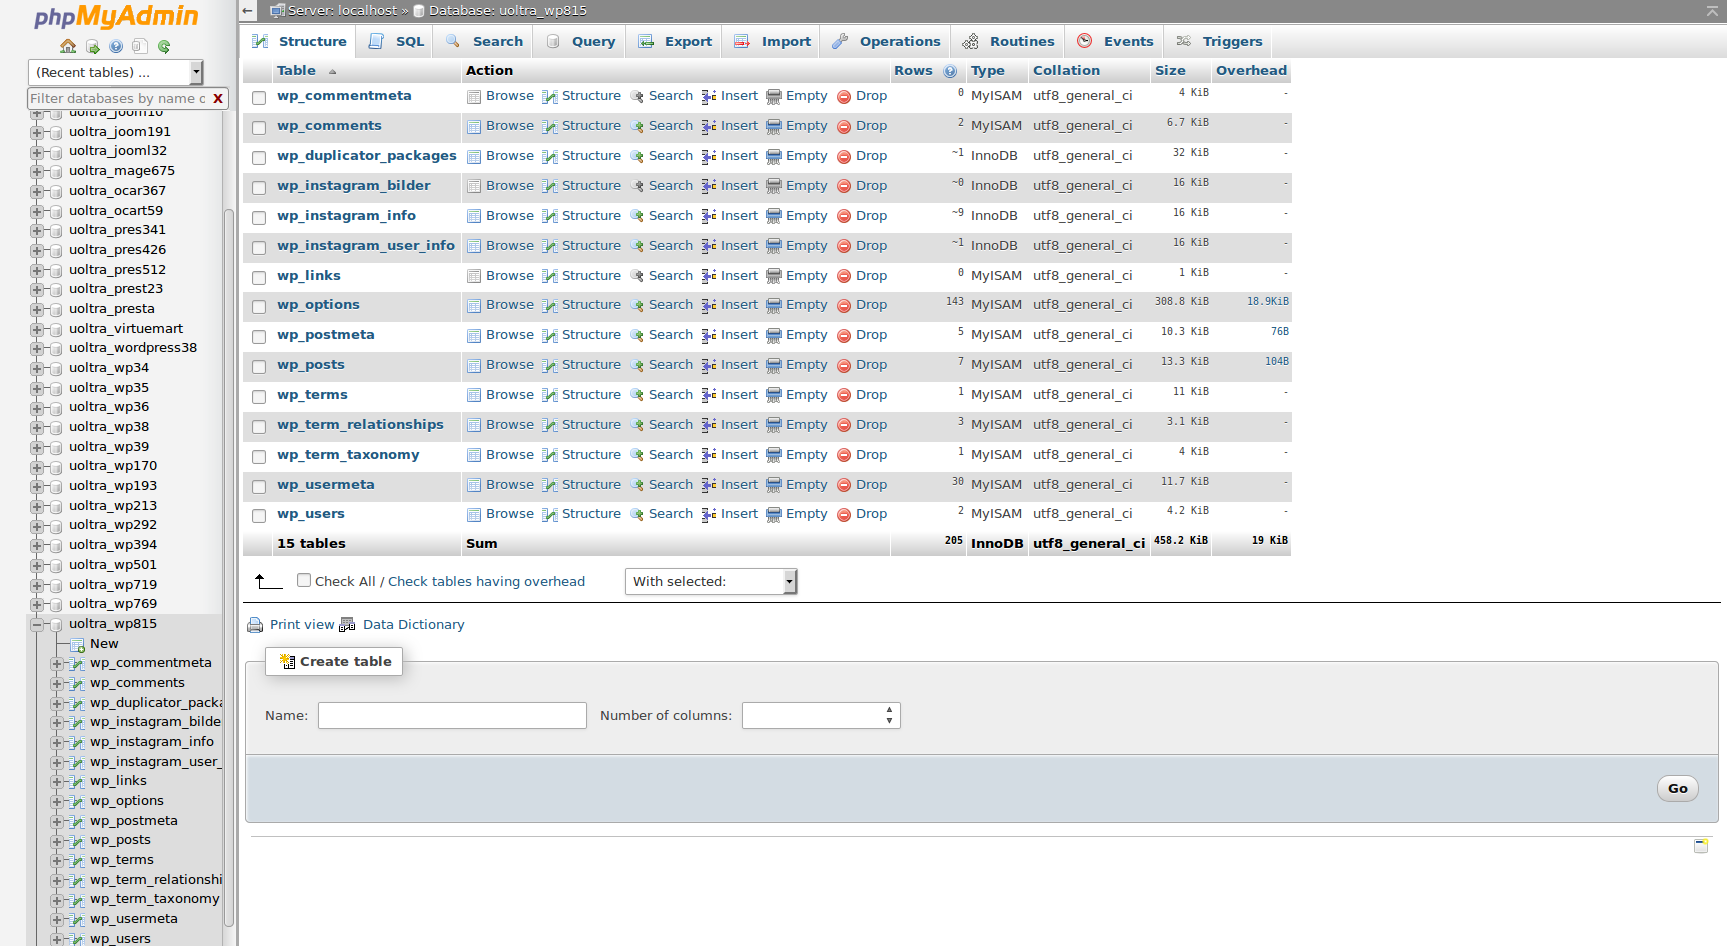The height and width of the screenshot is (946, 1727).
Task: Switch to the Export tab
Action: (676, 41)
